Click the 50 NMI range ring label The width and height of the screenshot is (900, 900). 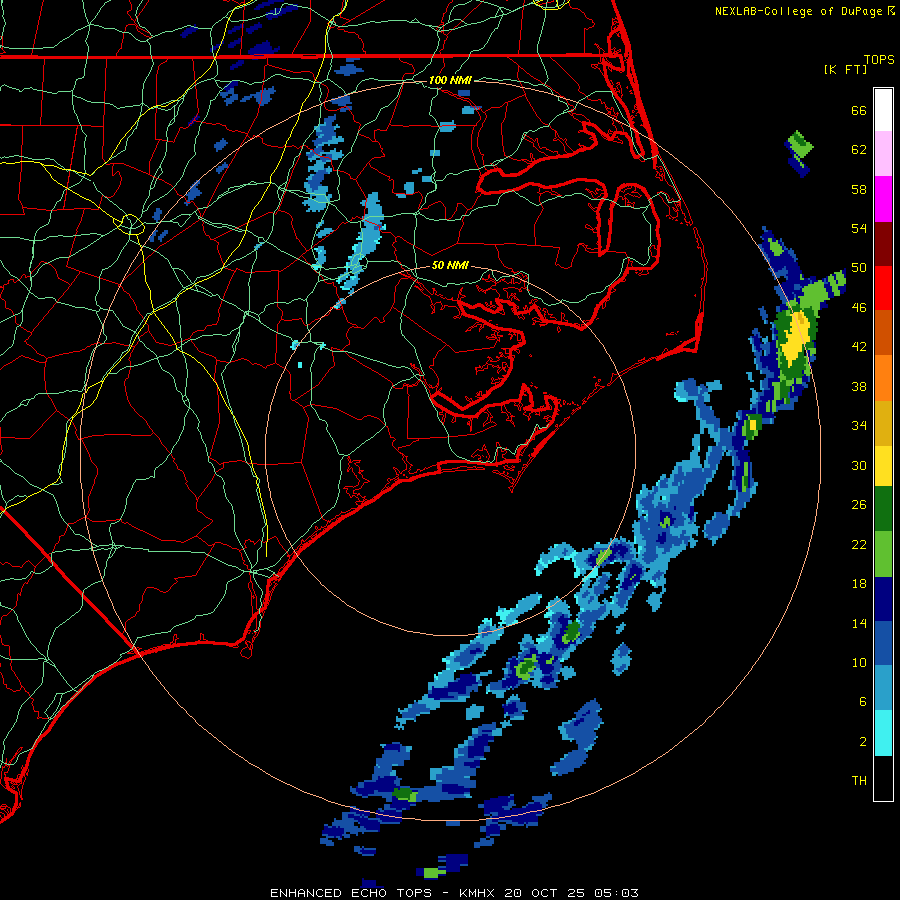click(450, 265)
